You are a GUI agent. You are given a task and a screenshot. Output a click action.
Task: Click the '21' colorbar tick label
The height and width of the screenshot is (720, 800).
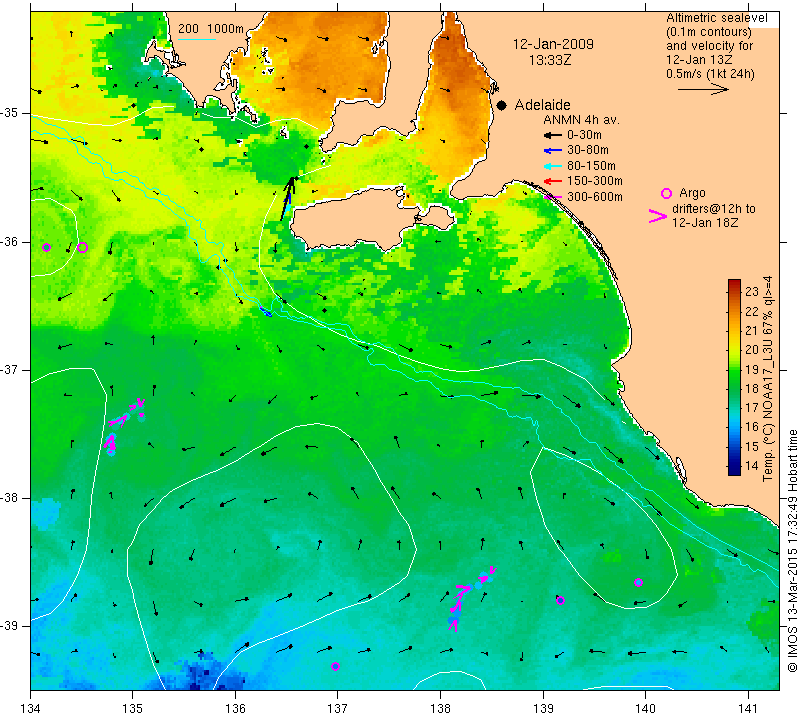752,331
